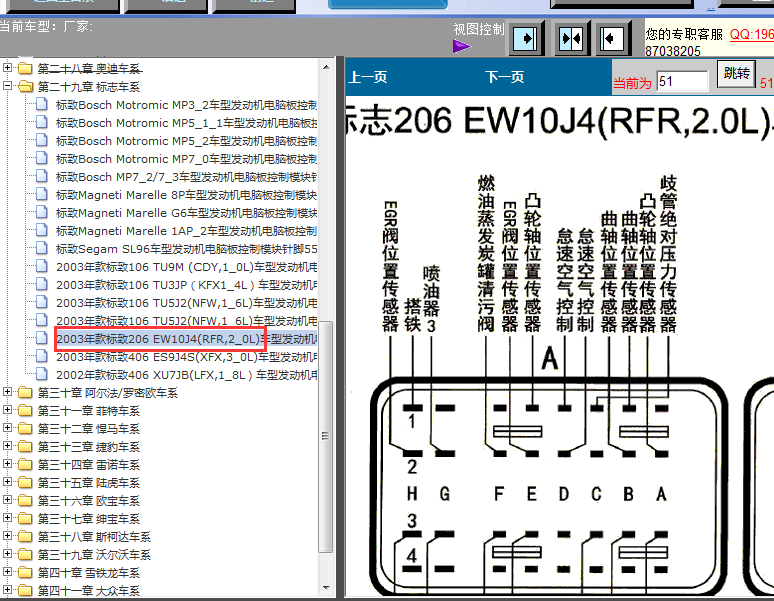Open 标致Magneti Marelle 8P document
The image size is (774, 601).
pyautogui.click(x=186, y=195)
